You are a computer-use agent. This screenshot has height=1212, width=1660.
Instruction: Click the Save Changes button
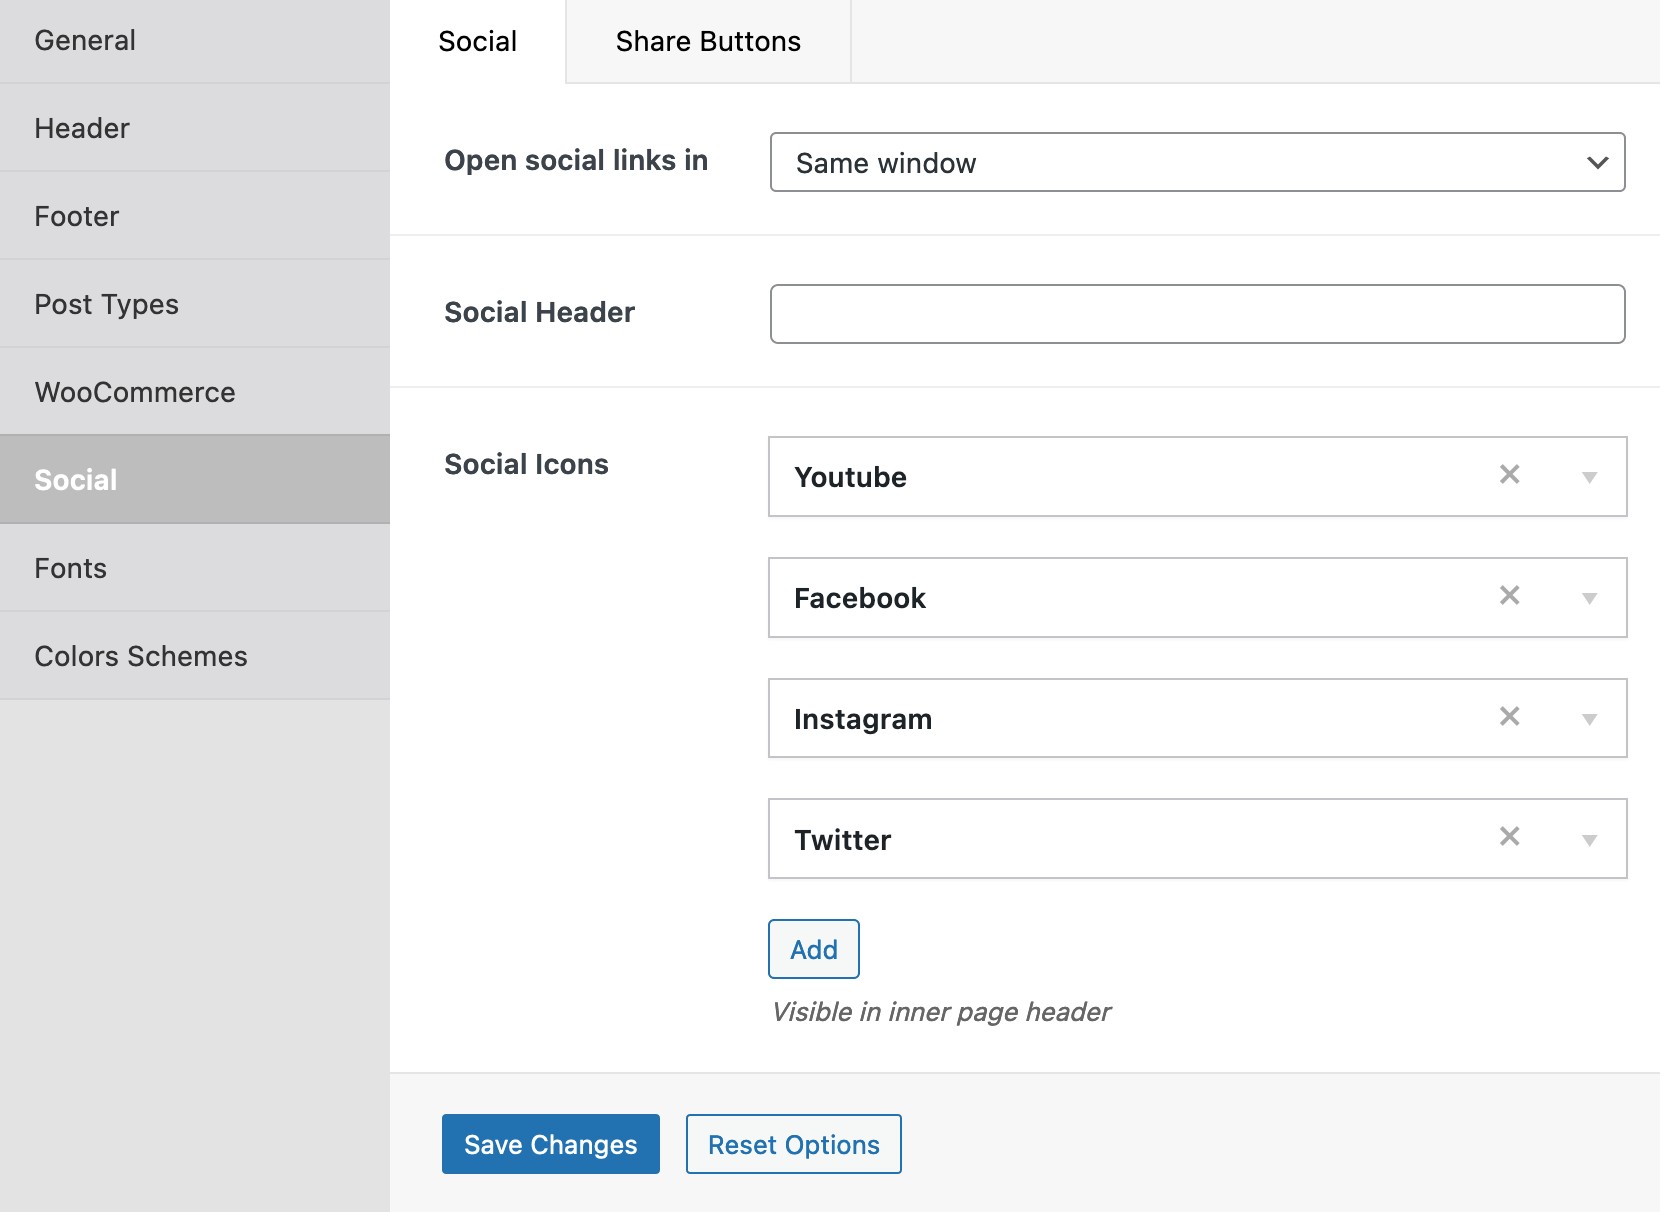[551, 1144]
